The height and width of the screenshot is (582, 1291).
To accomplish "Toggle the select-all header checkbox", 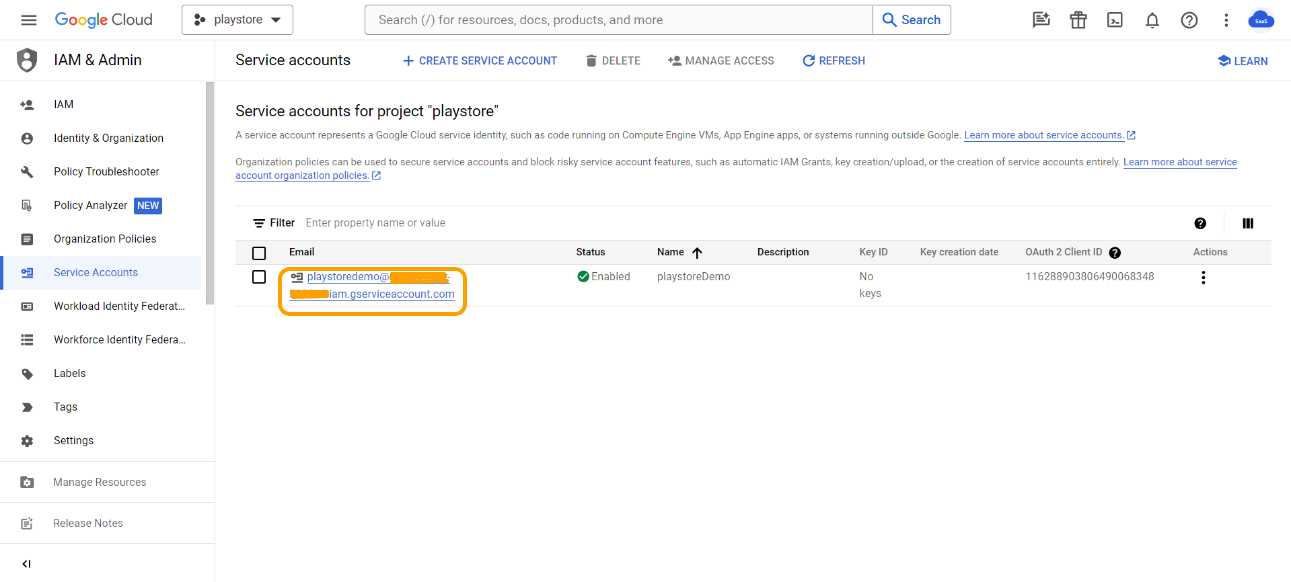I will 259,253.
